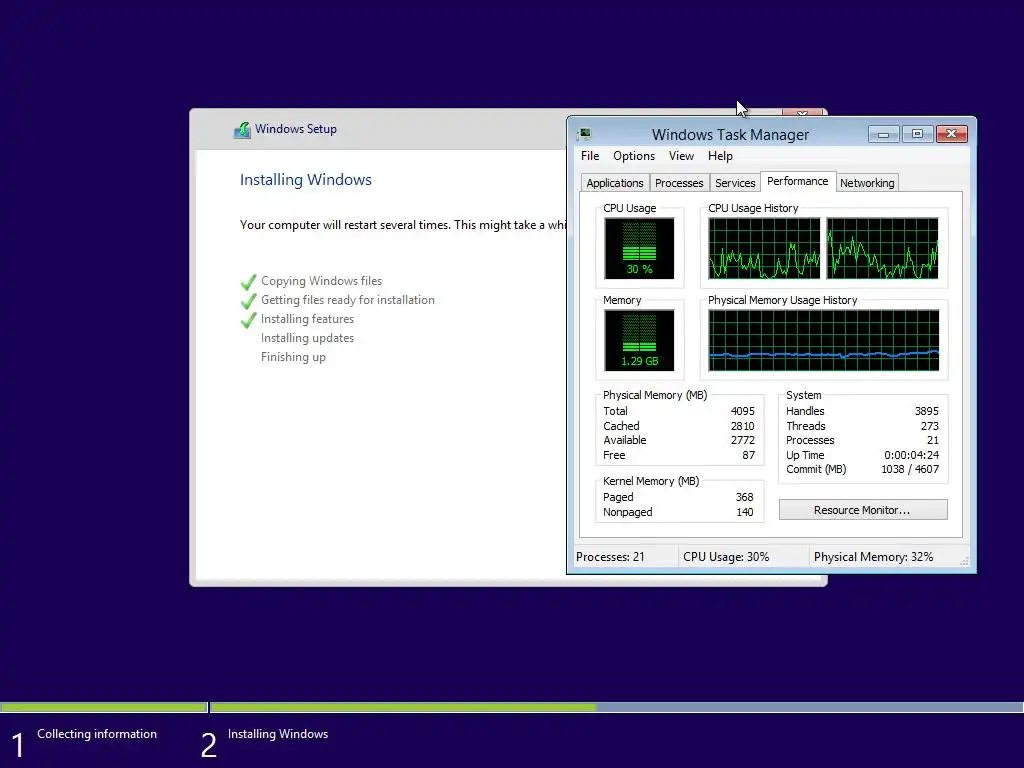Click the 'Installing Windows' heading in Setup

point(306,180)
